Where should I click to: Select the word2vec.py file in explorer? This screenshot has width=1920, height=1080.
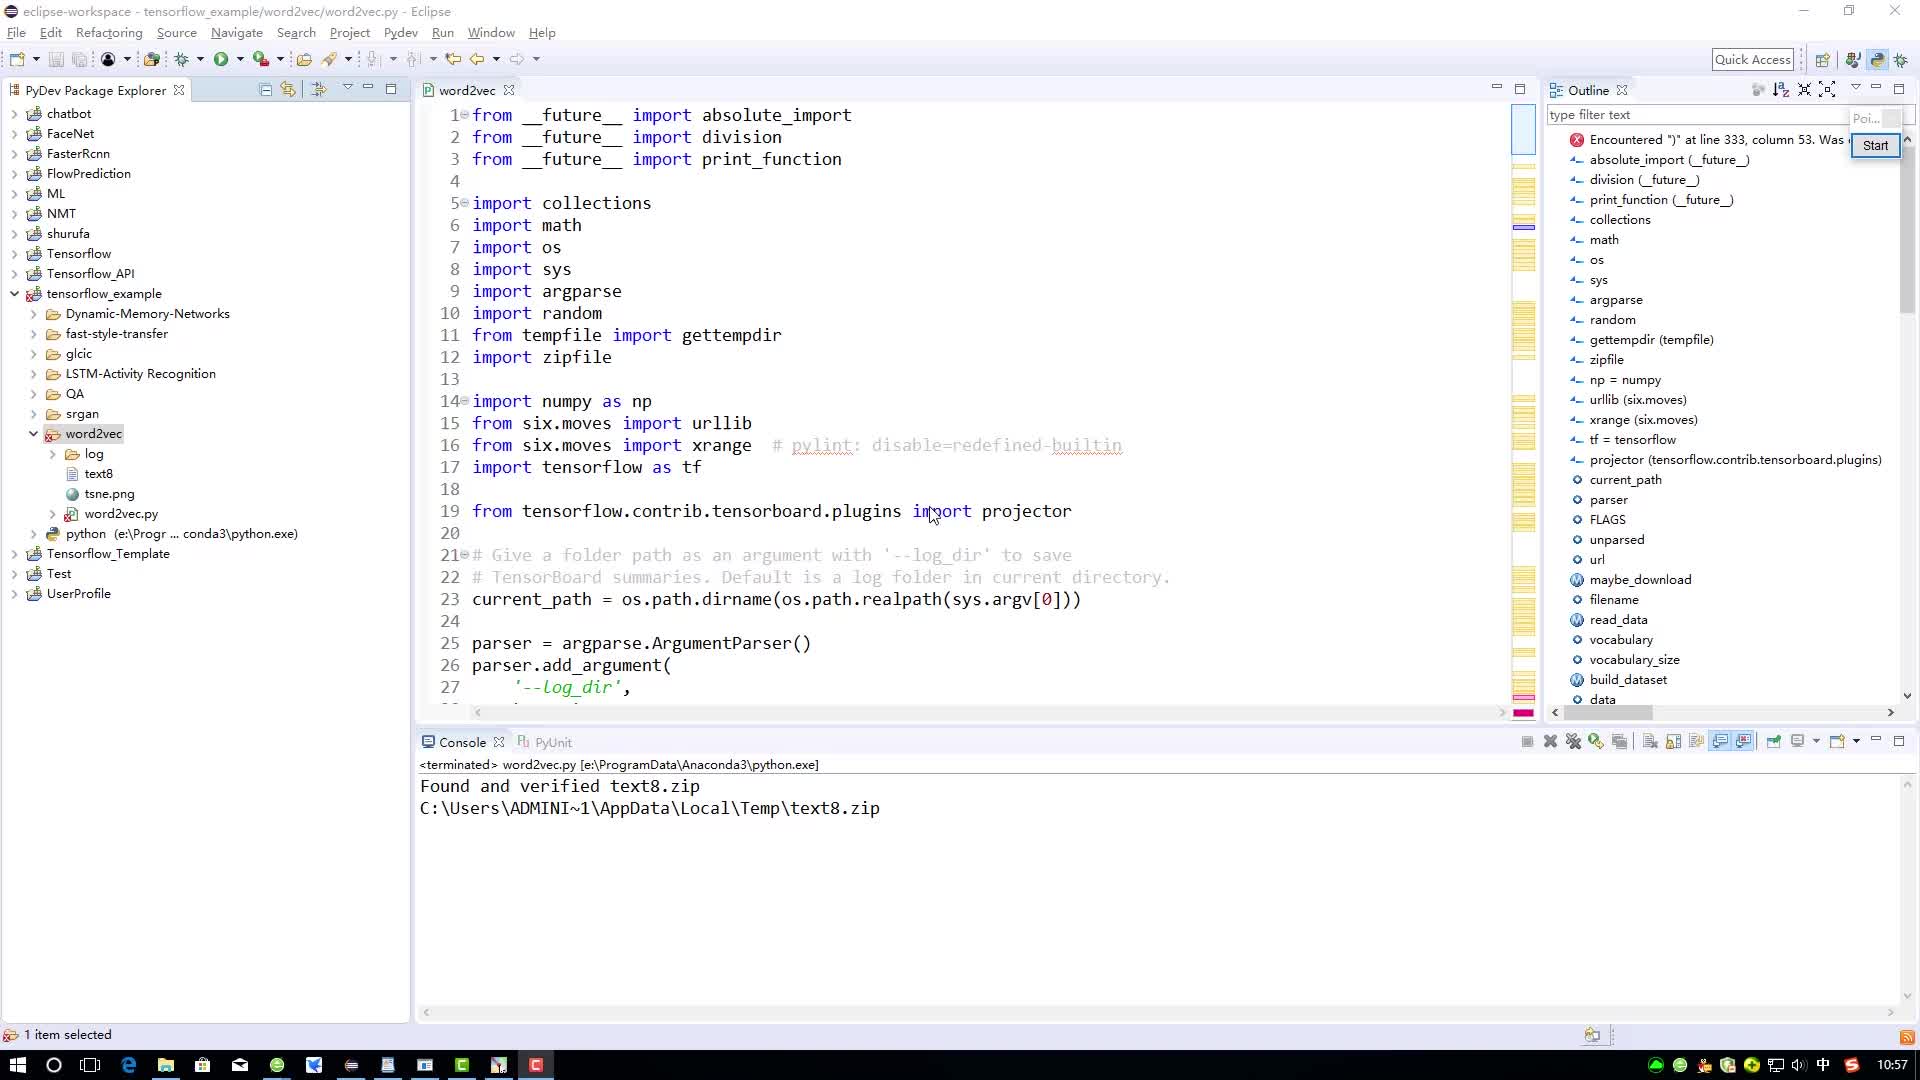click(x=120, y=513)
